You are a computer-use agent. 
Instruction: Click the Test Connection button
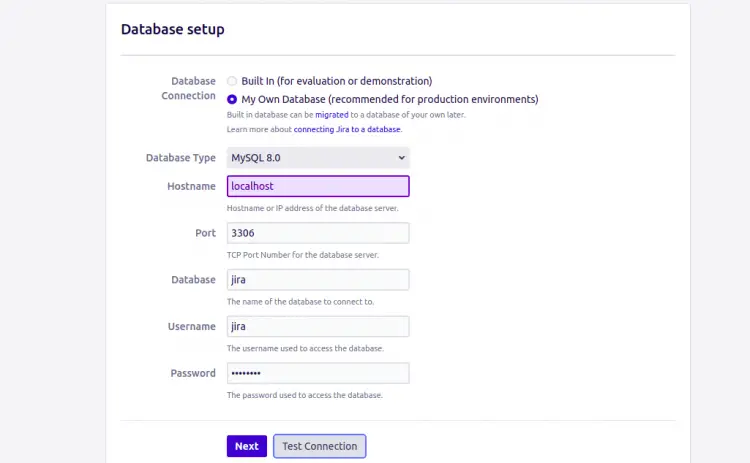(319, 446)
